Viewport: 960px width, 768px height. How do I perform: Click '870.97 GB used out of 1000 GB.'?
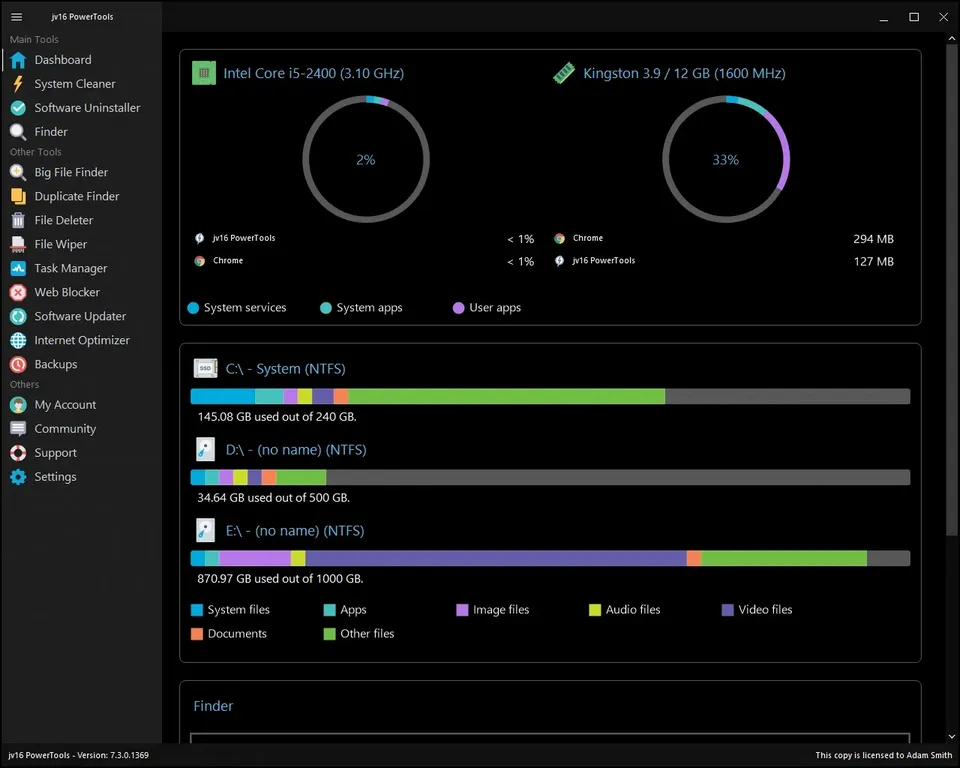[280, 579]
